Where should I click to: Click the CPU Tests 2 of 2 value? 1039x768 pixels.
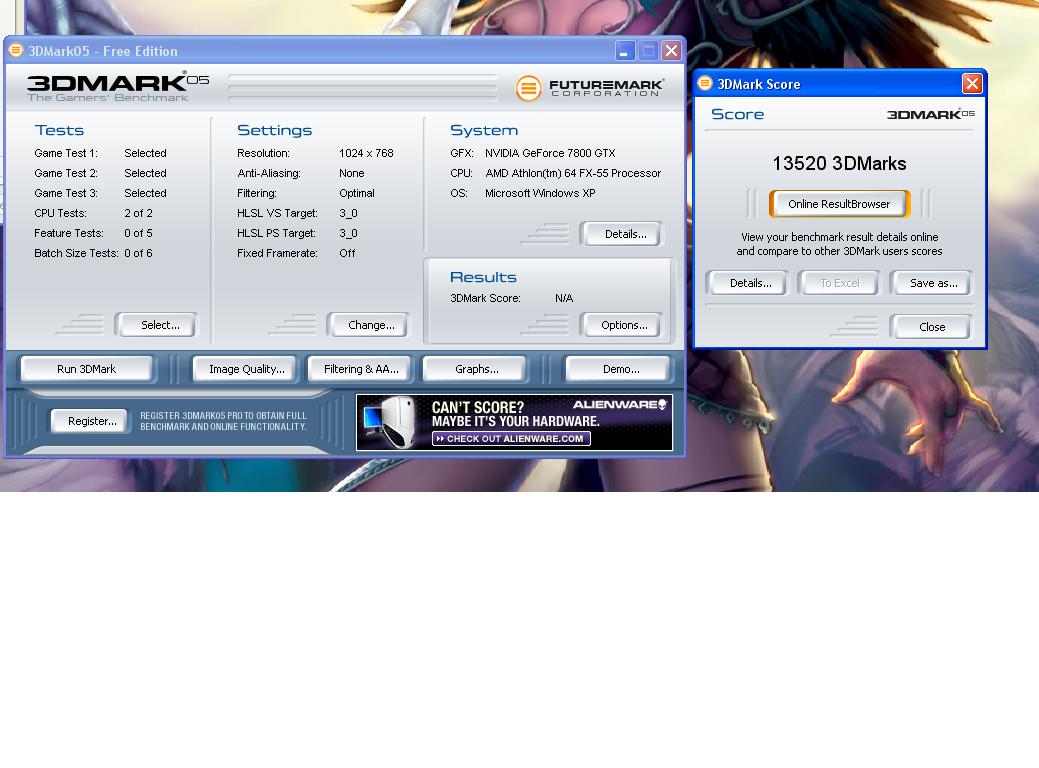pos(138,213)
